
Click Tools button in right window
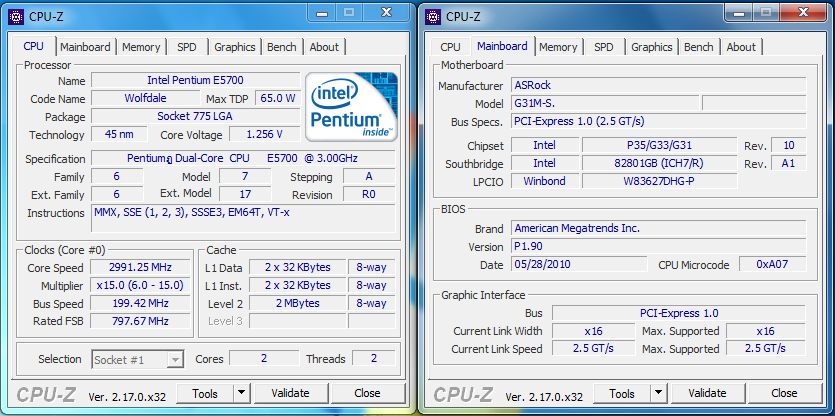point(622,394)
